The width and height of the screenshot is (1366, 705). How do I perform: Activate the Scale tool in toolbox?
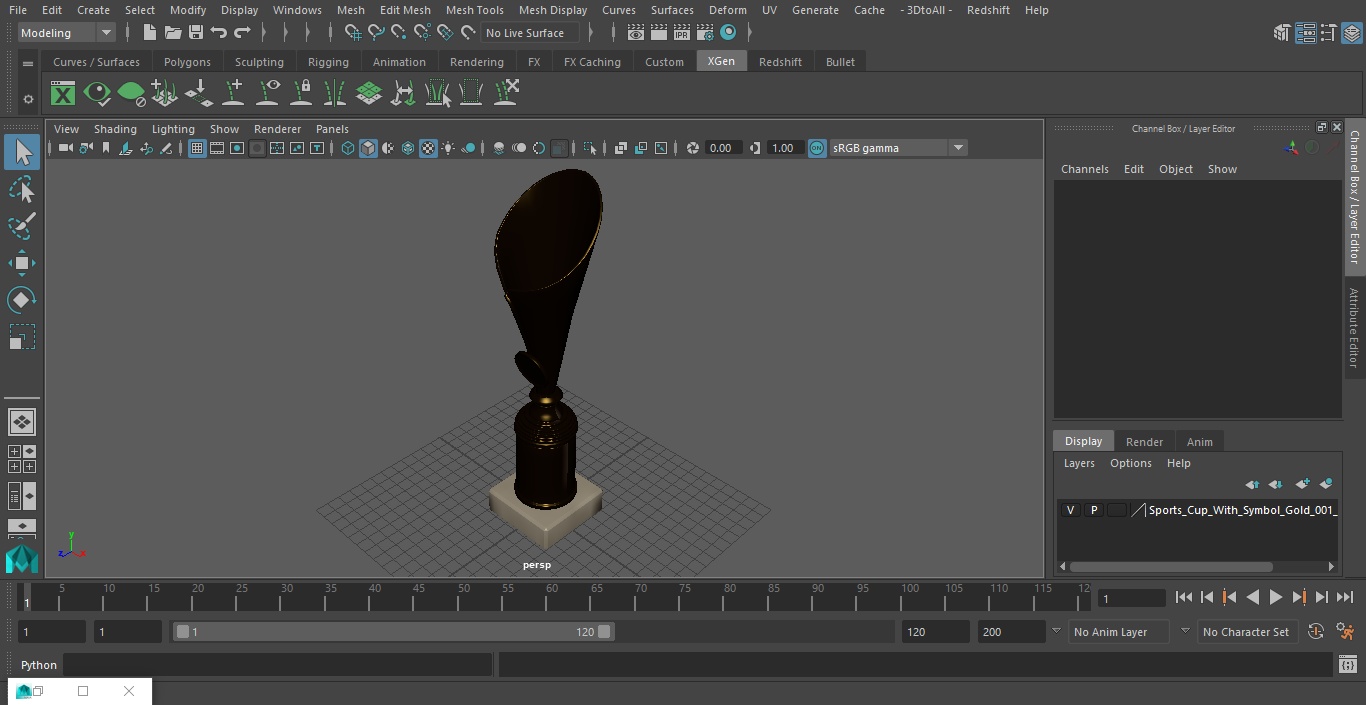point(22,337)
